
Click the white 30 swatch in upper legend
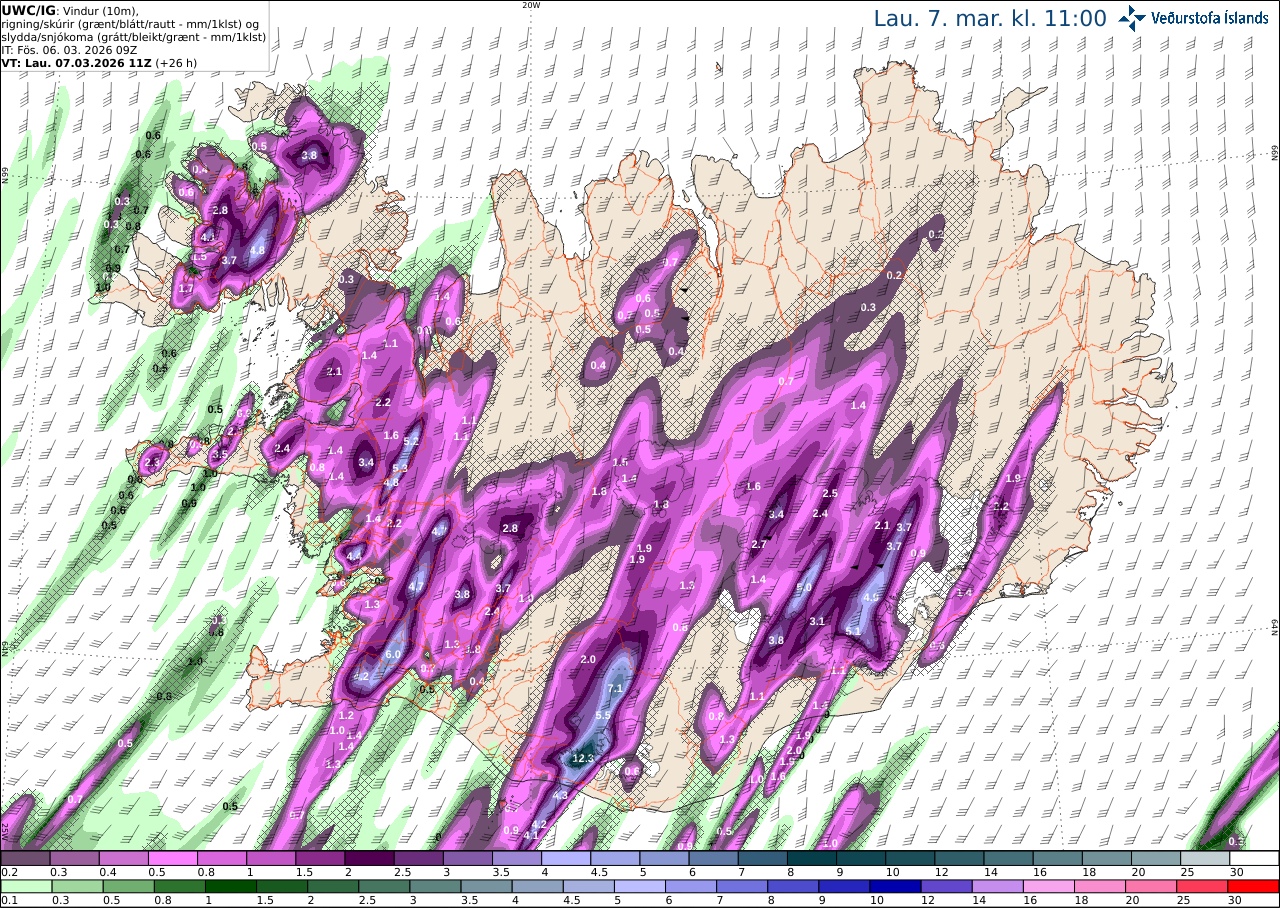1255,858
